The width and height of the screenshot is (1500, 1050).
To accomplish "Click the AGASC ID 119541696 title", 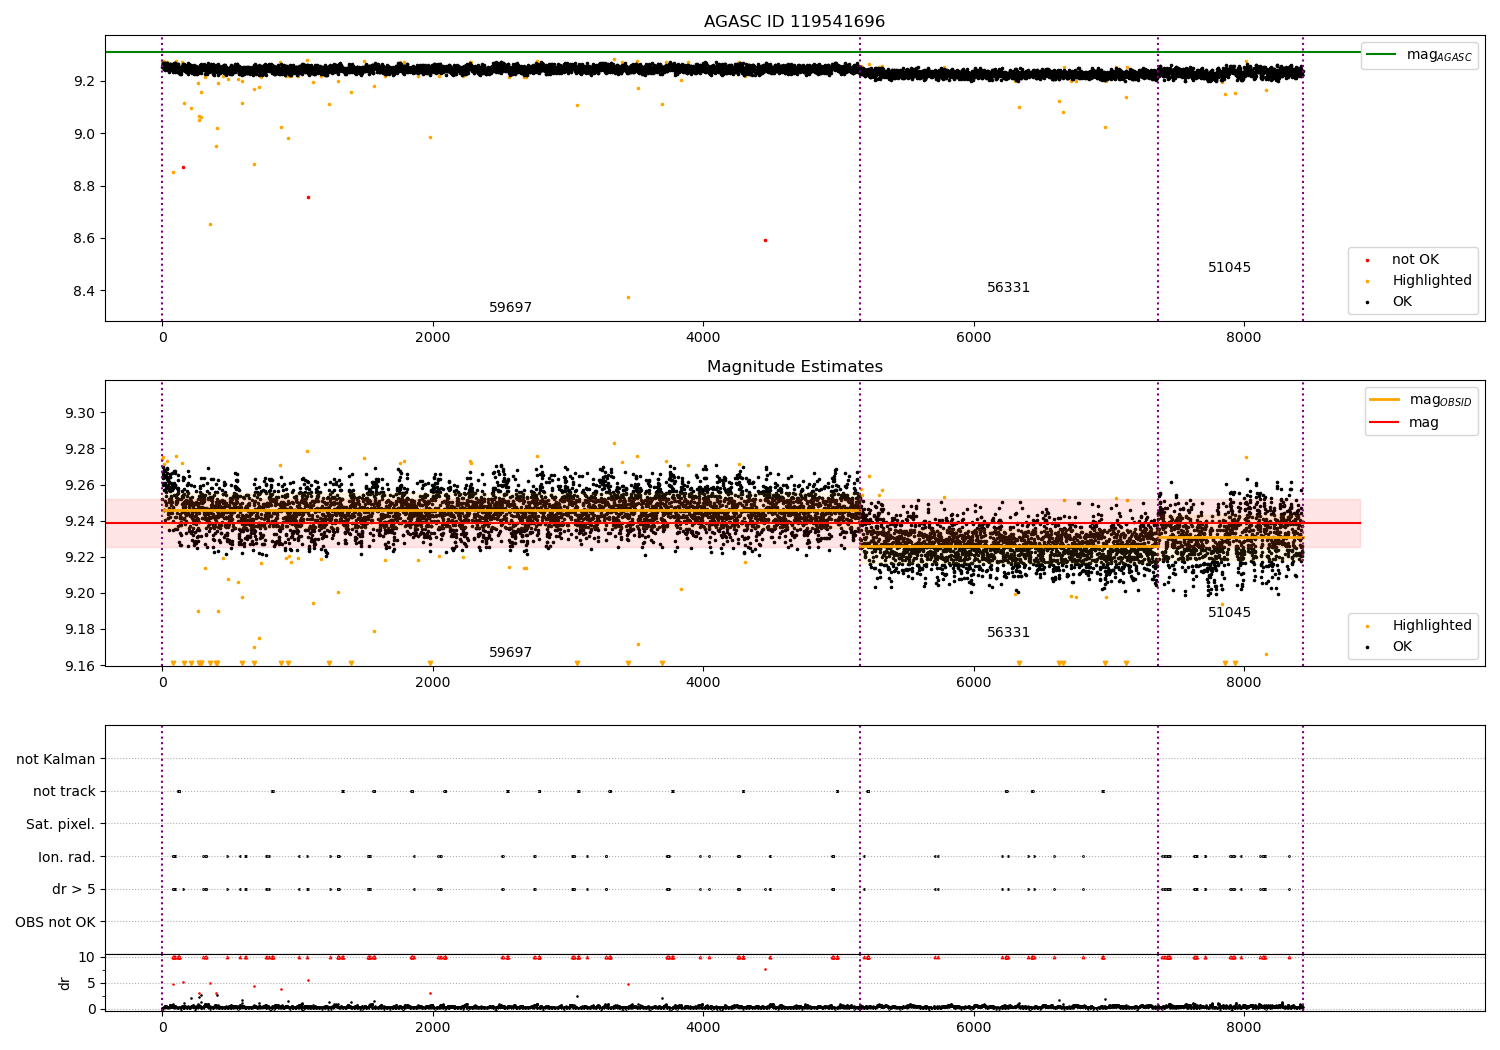I will point(794,22).
